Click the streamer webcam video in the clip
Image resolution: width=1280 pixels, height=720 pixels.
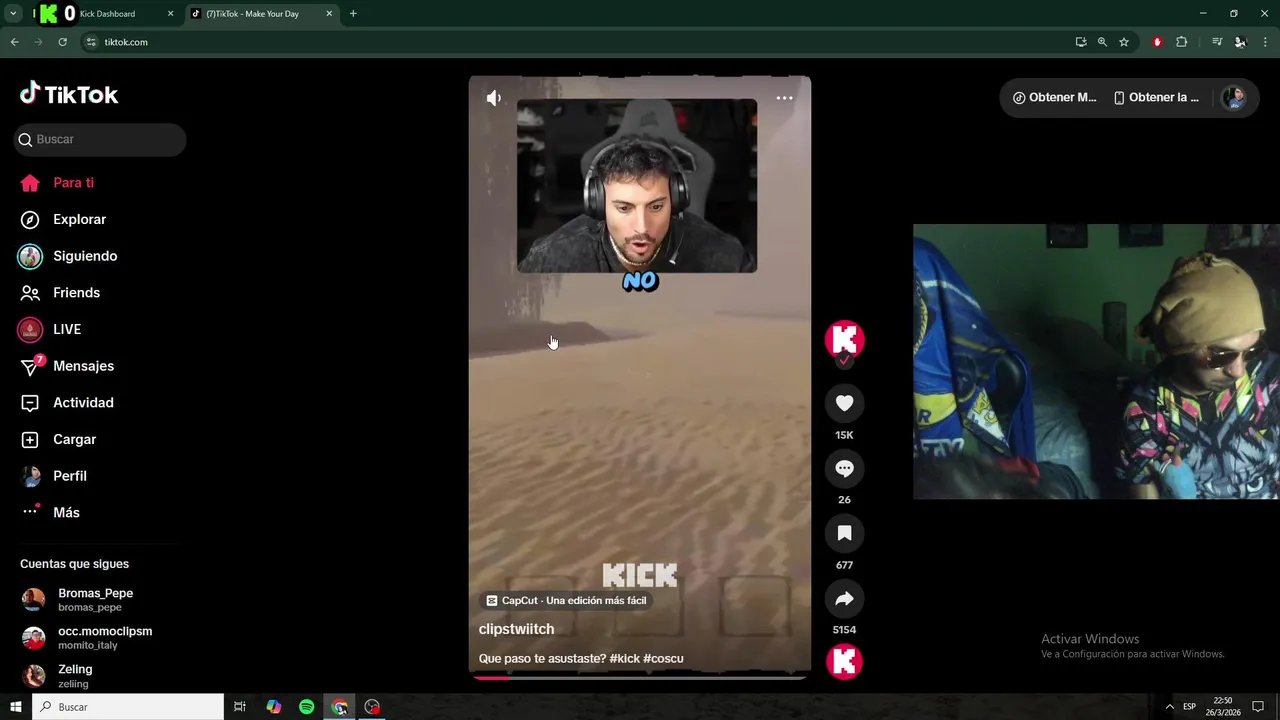coord(637,185)
